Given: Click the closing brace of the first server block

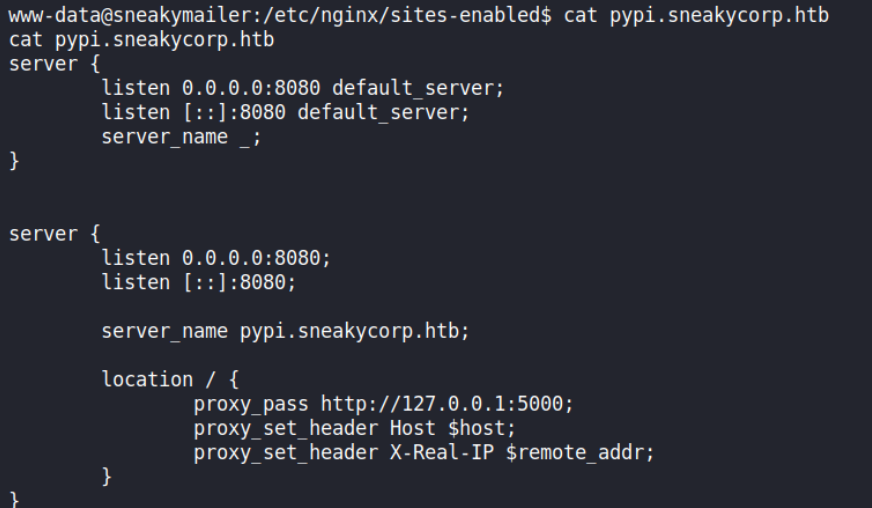Looking at the screenshot, I should [14, 161].
